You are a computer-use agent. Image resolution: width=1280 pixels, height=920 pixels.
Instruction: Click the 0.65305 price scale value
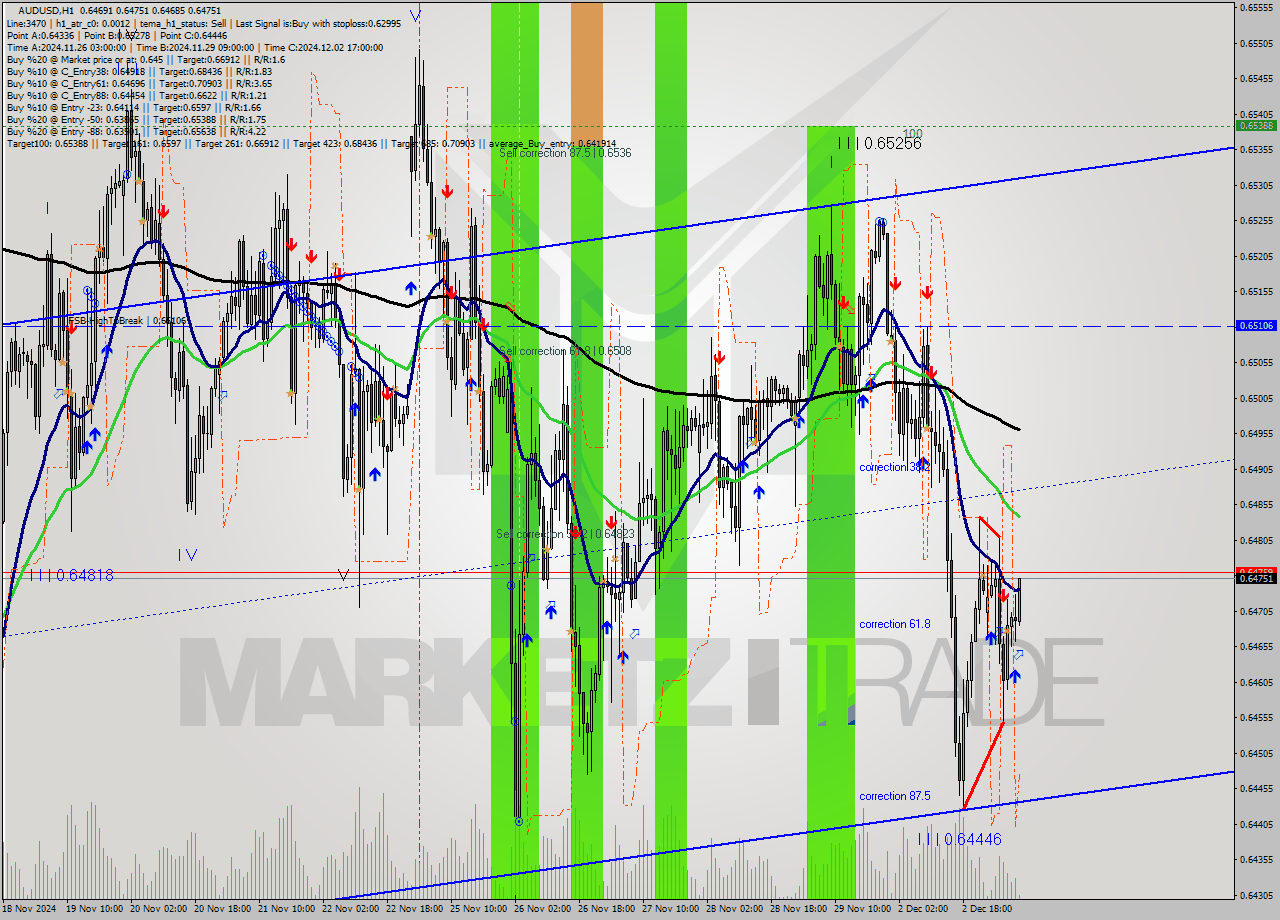tap(1255, 185)
